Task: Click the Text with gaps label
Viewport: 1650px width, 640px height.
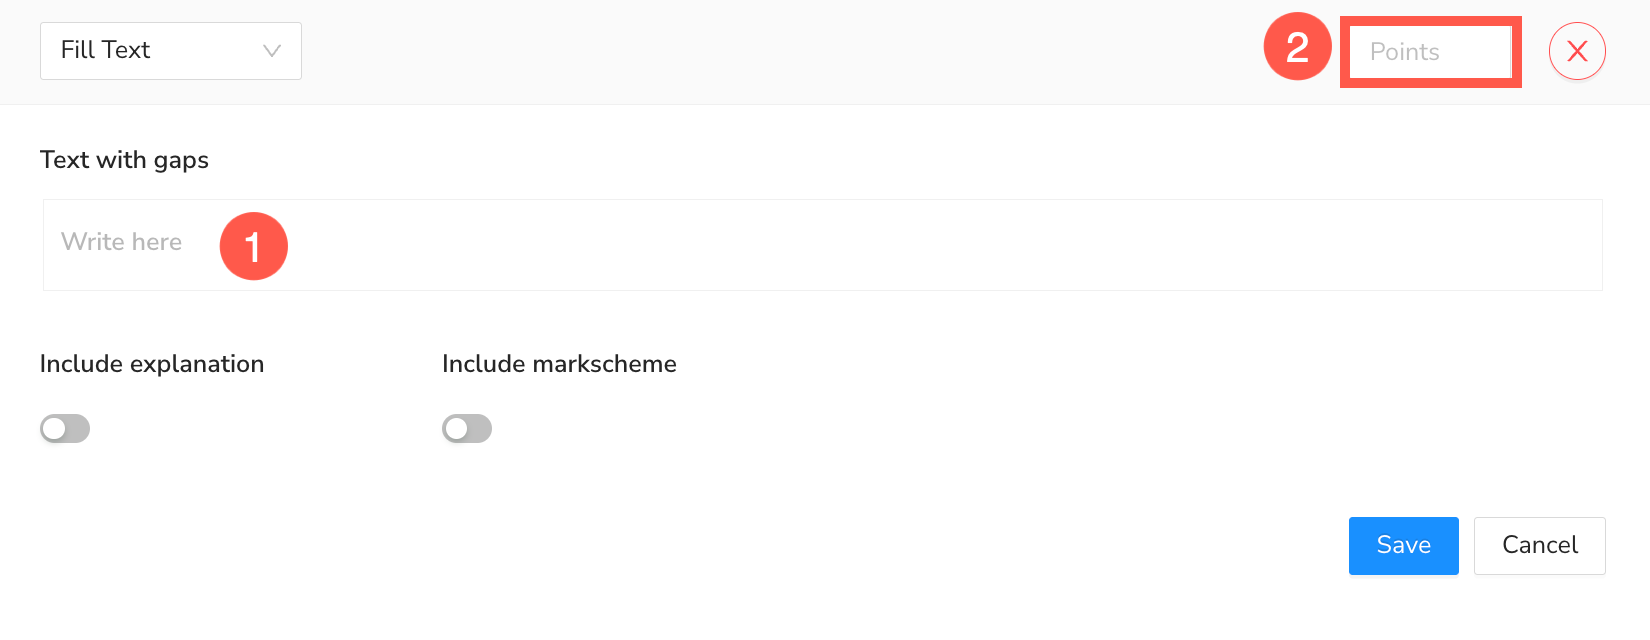Action: (124, 160)
